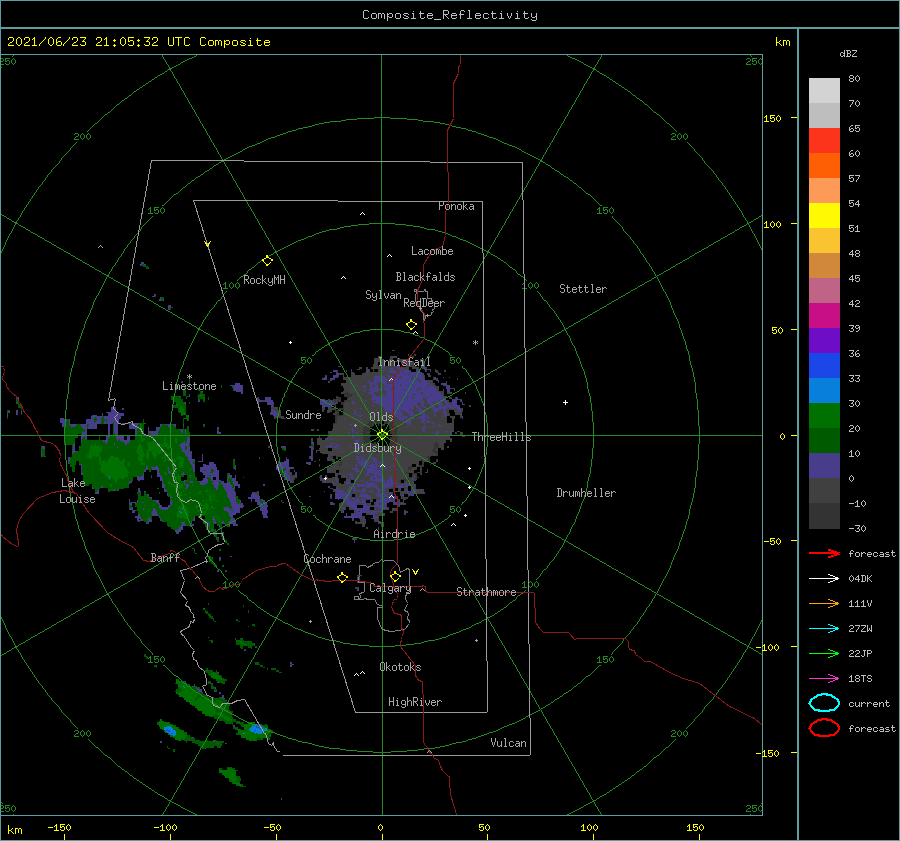
Task: Click the Ponoka town label
Action: tap(456, 206)
